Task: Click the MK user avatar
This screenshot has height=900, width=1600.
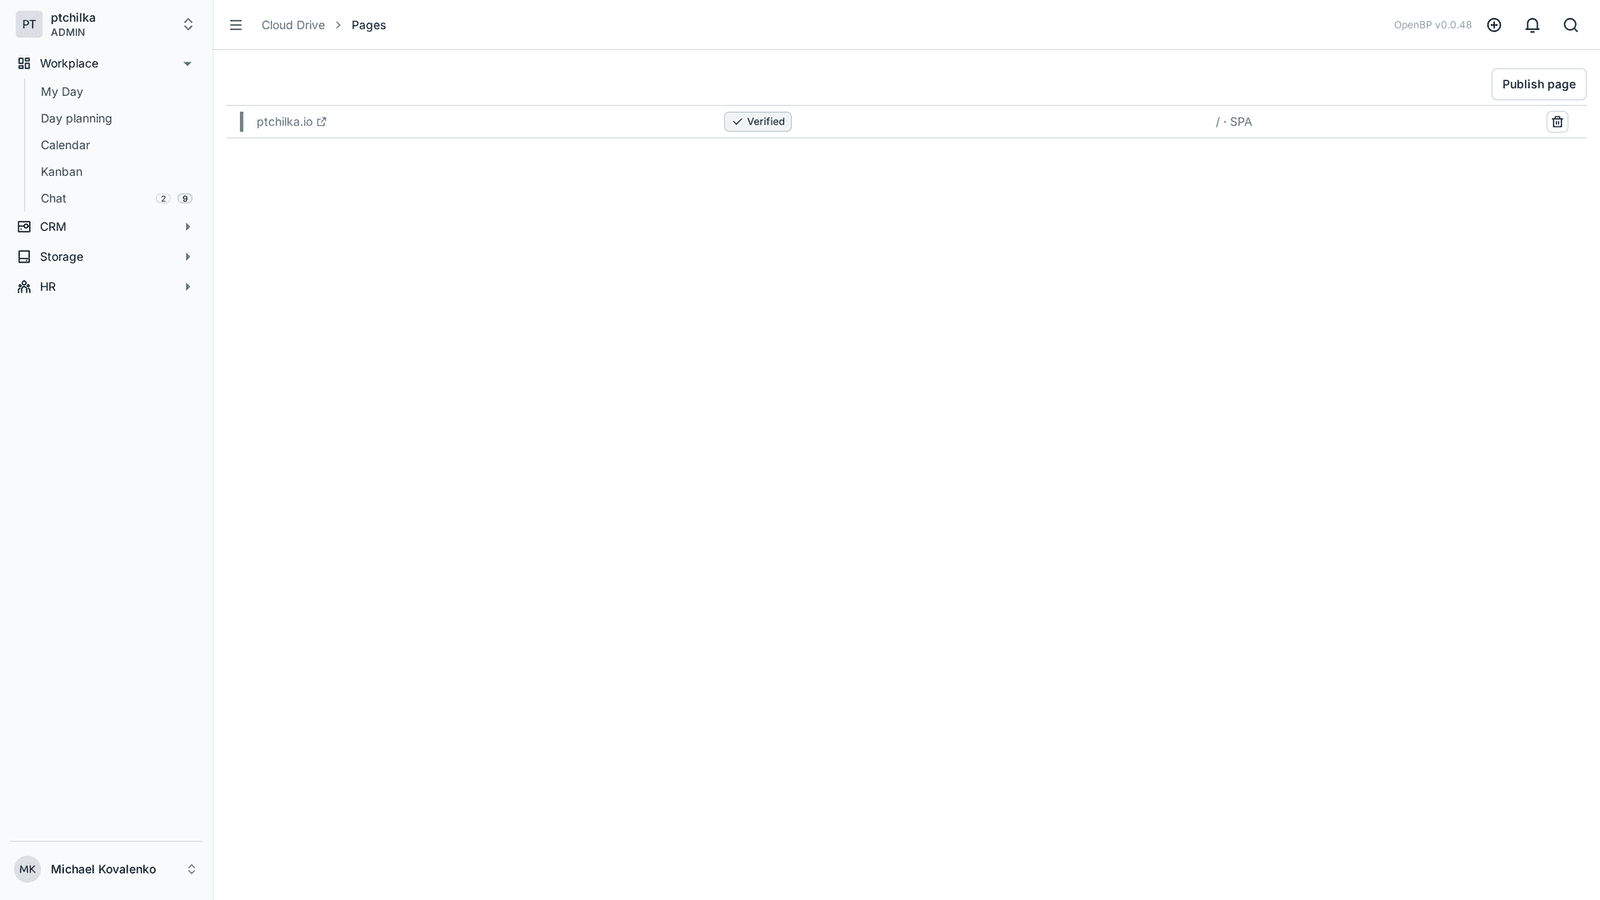Action: pyautogui.click(x=27, y=869)
